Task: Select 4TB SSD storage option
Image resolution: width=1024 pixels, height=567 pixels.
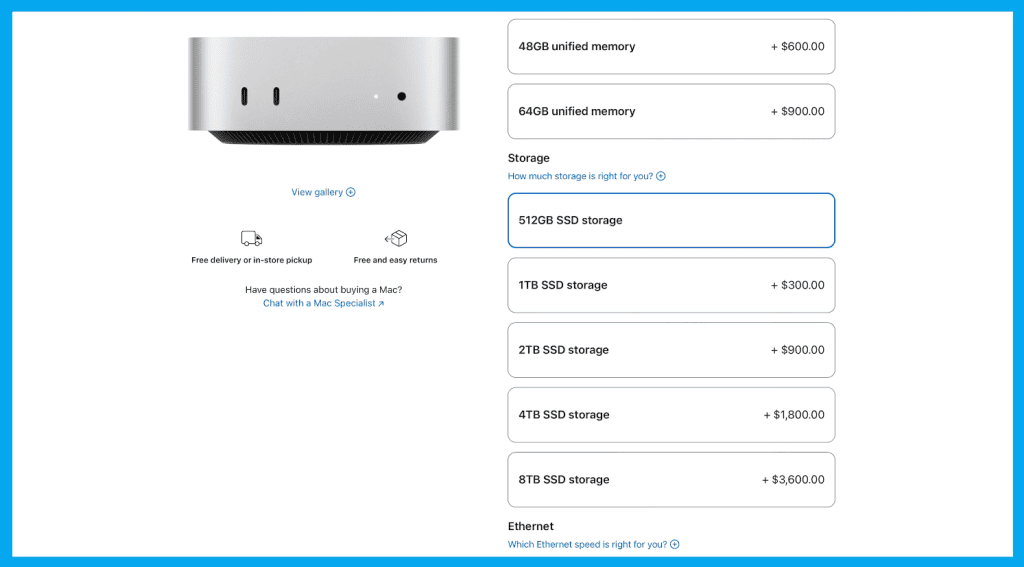Action: (671, 415)
